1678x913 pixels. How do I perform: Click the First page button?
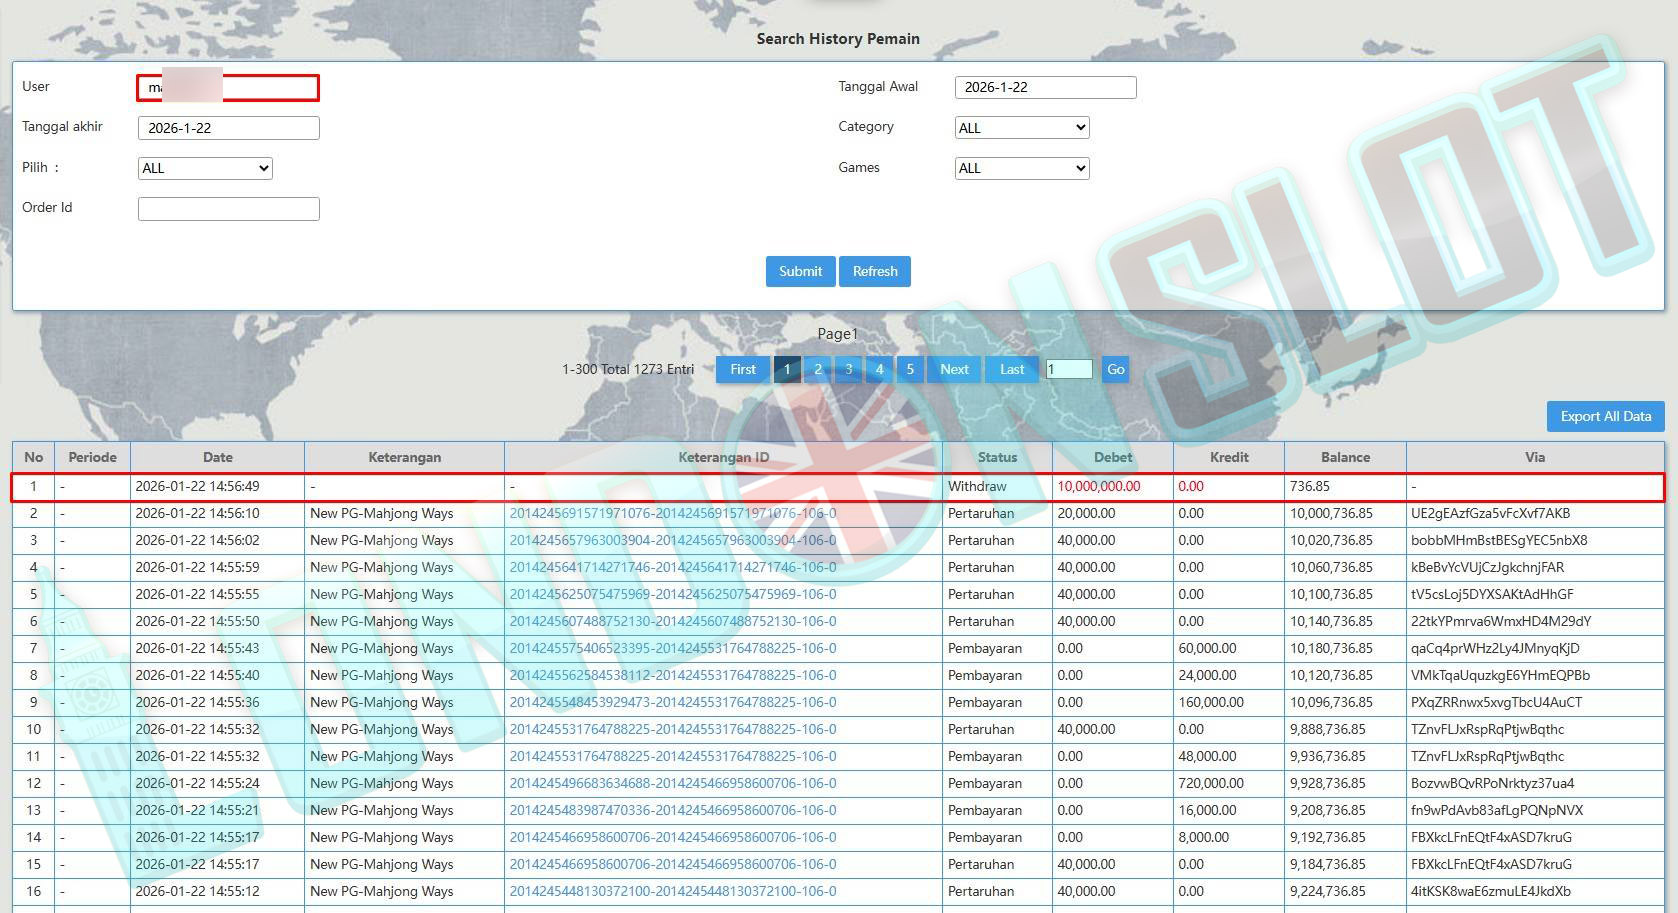pos(743,369)
